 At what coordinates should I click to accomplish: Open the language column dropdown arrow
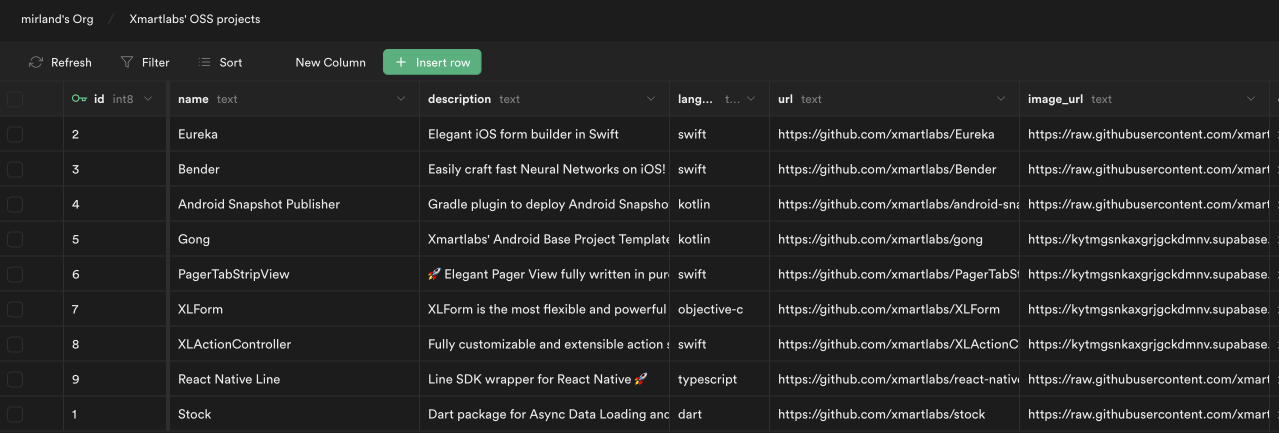pos(751,99)
